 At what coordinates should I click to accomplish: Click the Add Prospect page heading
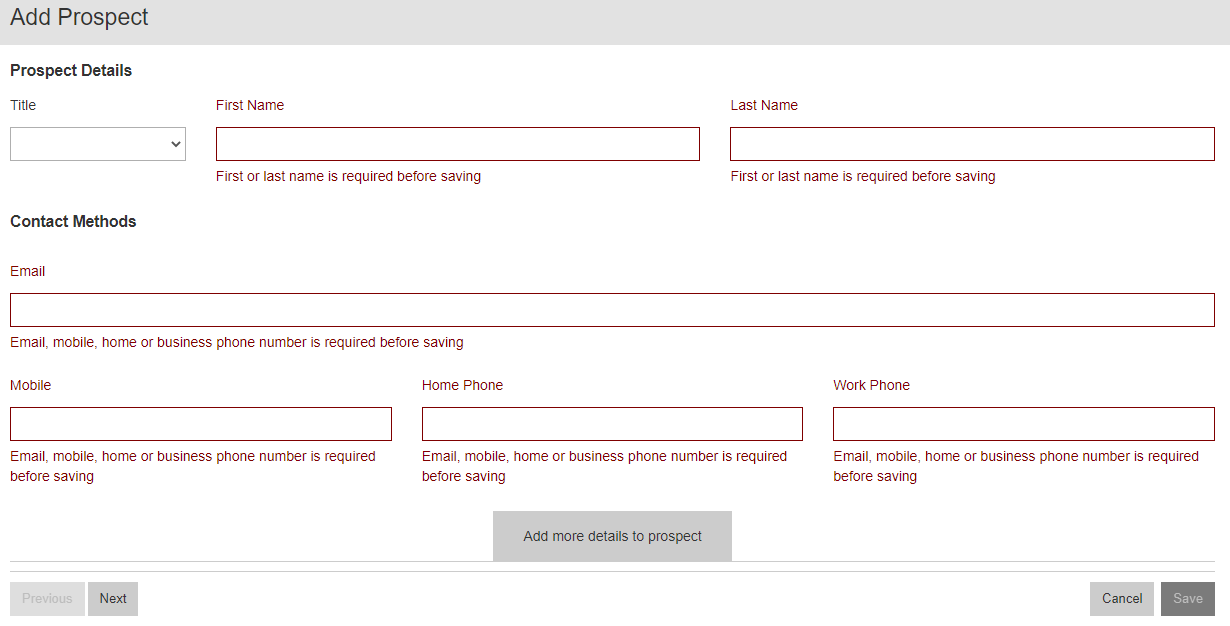coord(79,18)
